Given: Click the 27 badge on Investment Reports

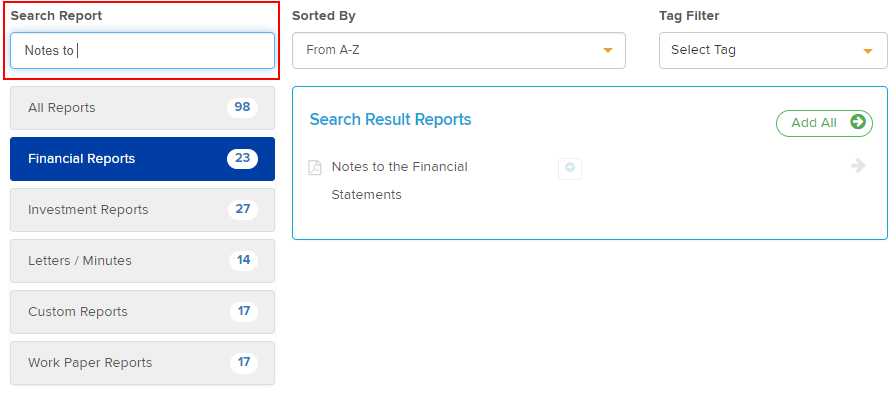Looking at the screenshot, I should coord(243,209).
